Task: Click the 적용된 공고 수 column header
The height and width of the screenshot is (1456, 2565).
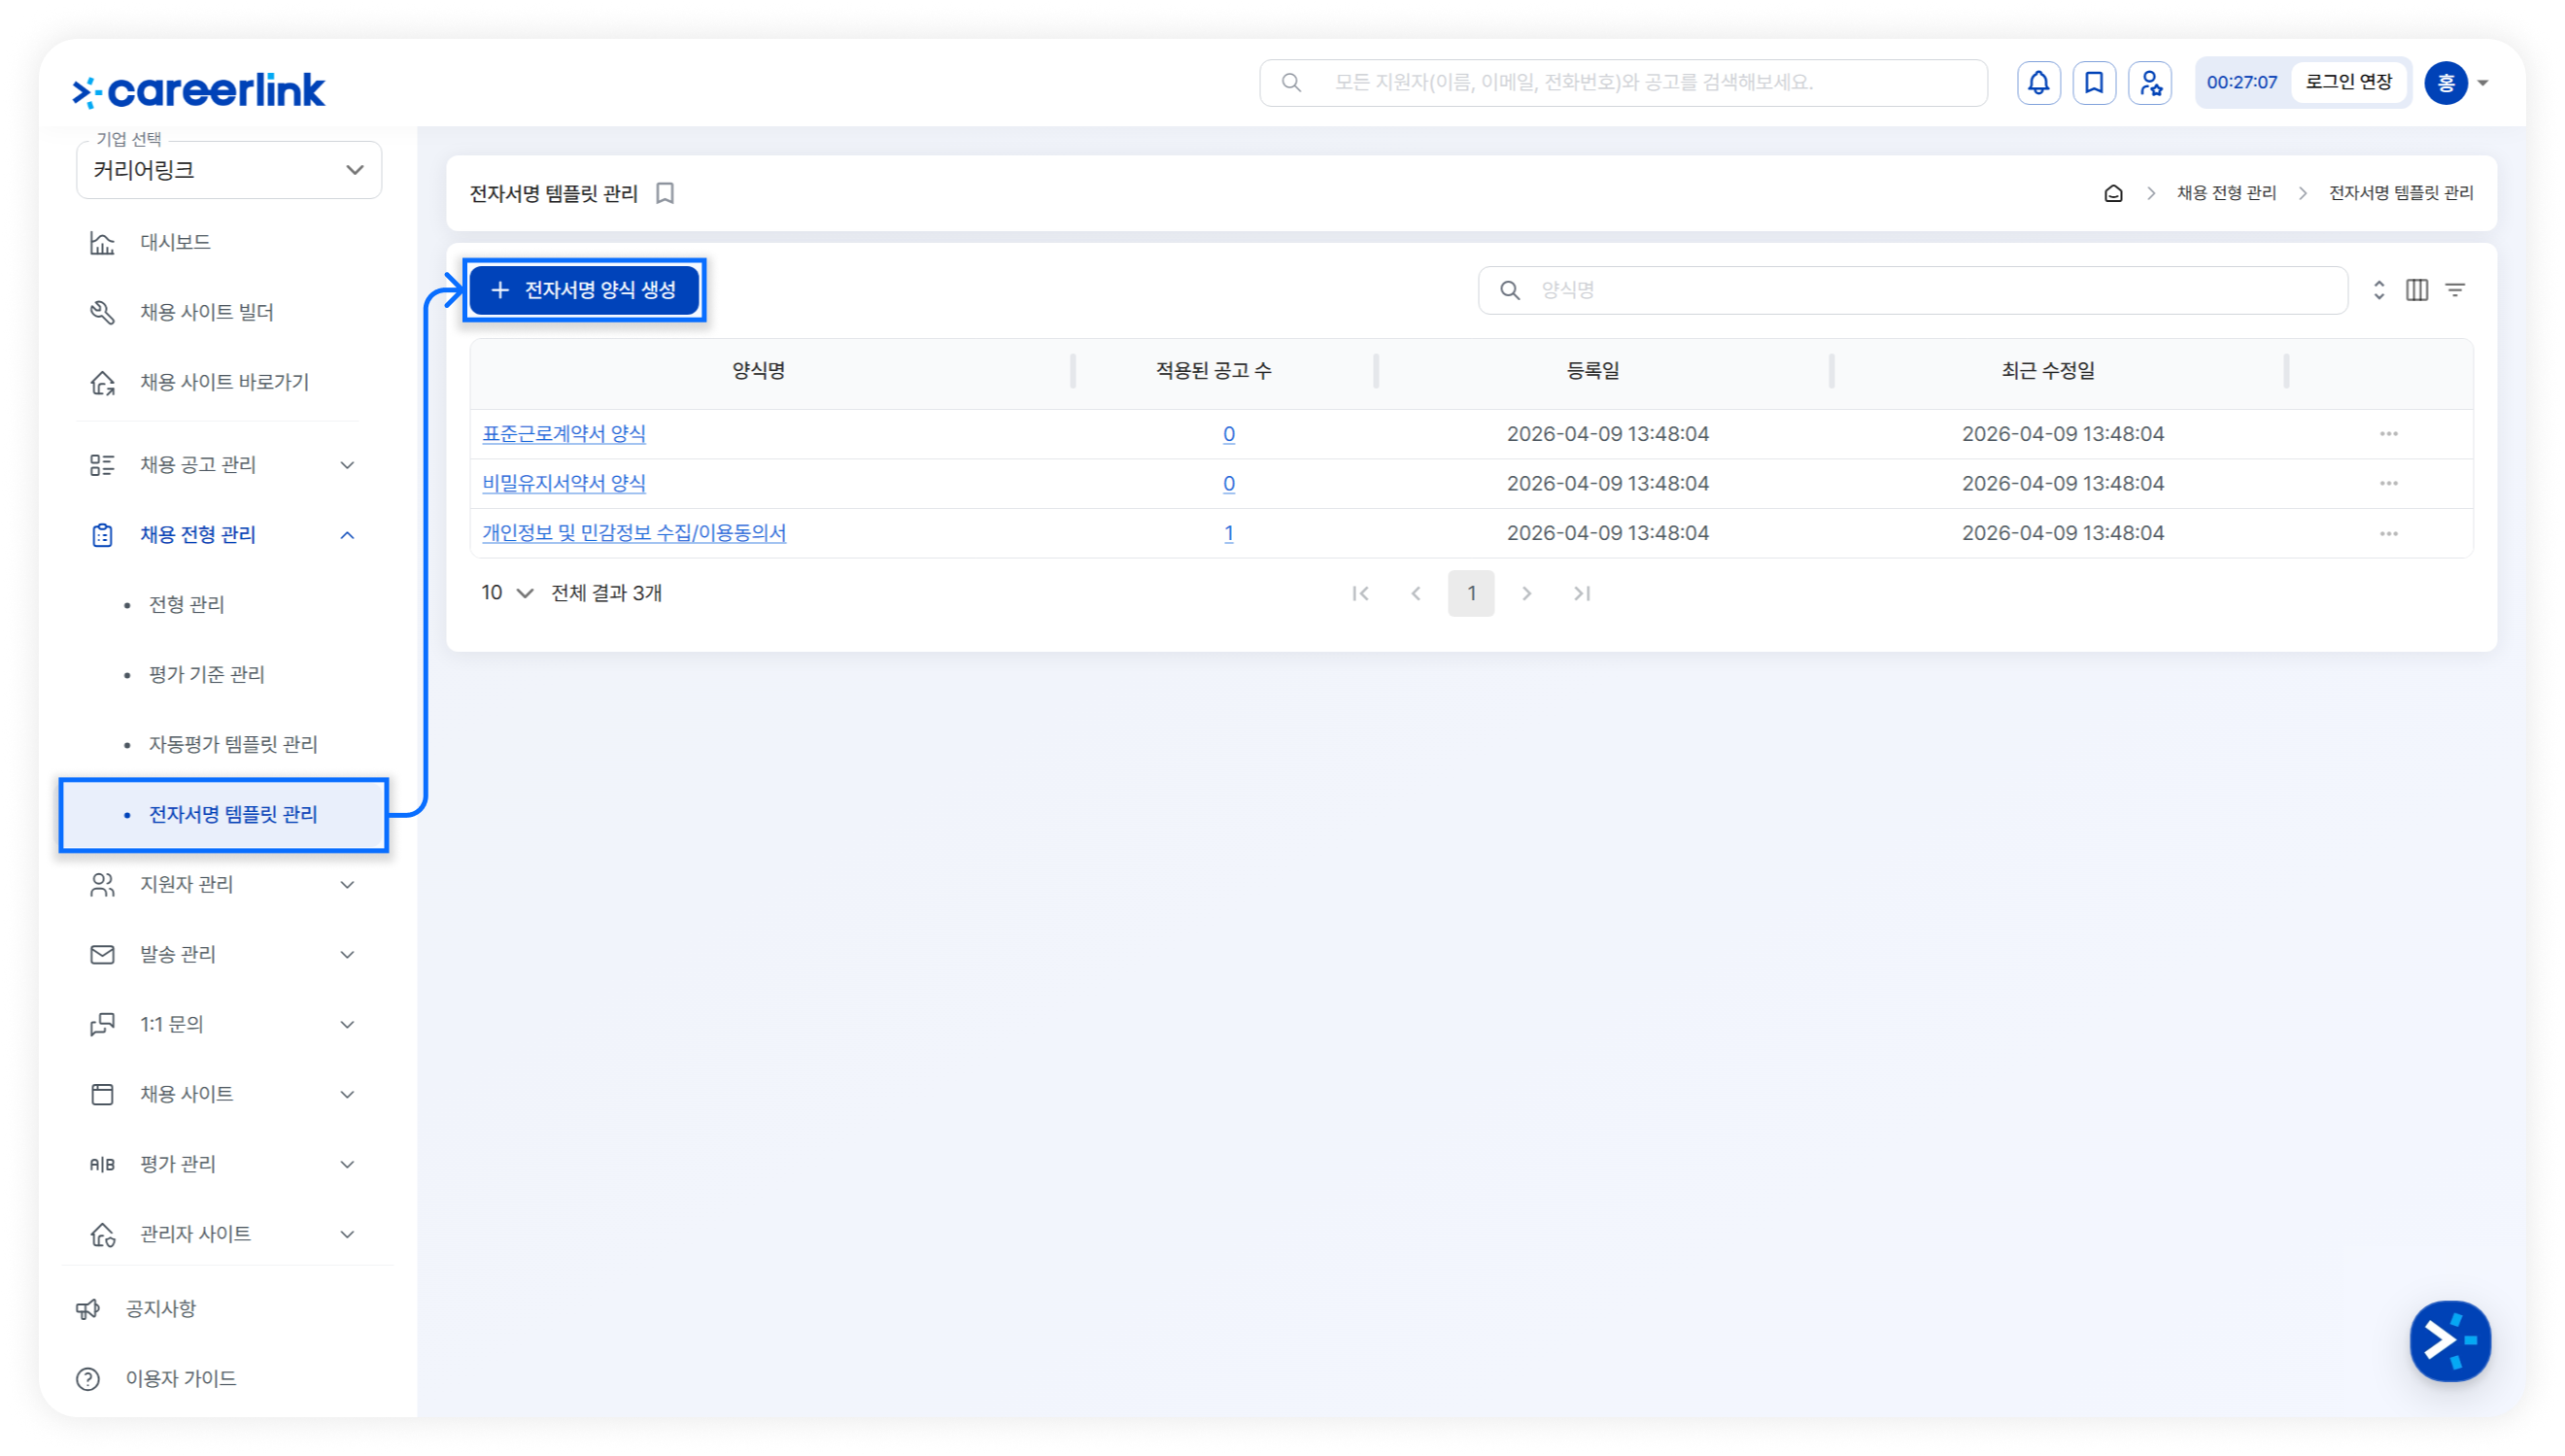Action: (x=1213, y=371)
